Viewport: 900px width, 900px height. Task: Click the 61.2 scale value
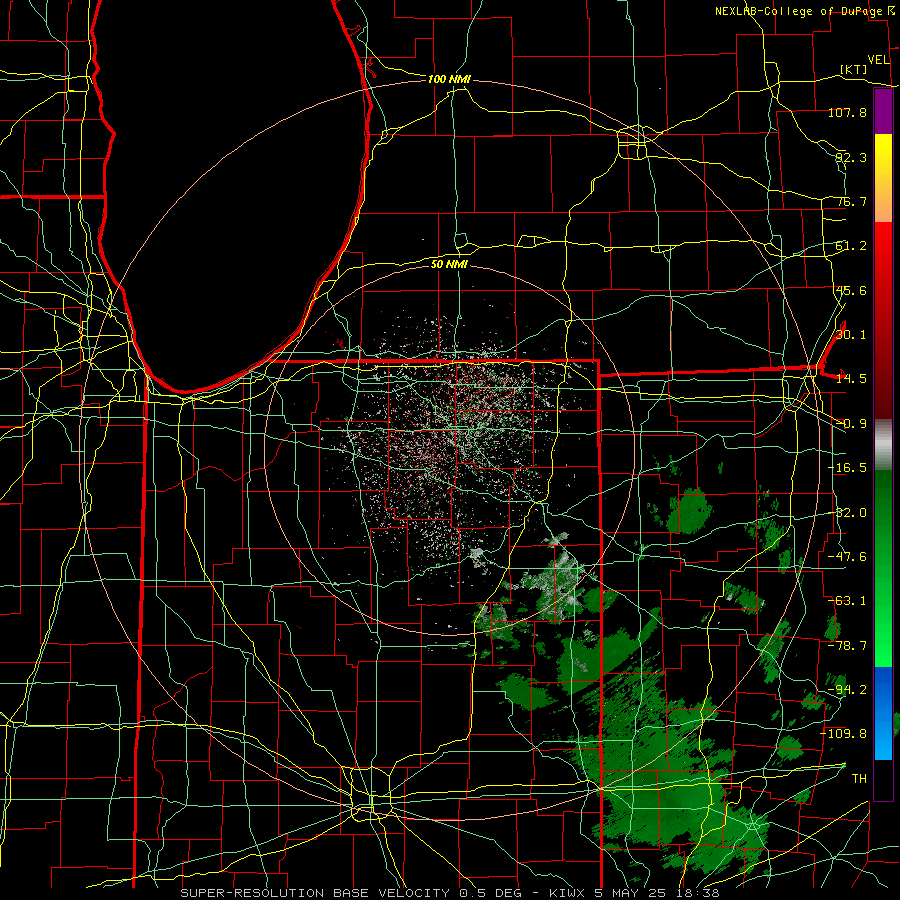click(x=851, y=246)
